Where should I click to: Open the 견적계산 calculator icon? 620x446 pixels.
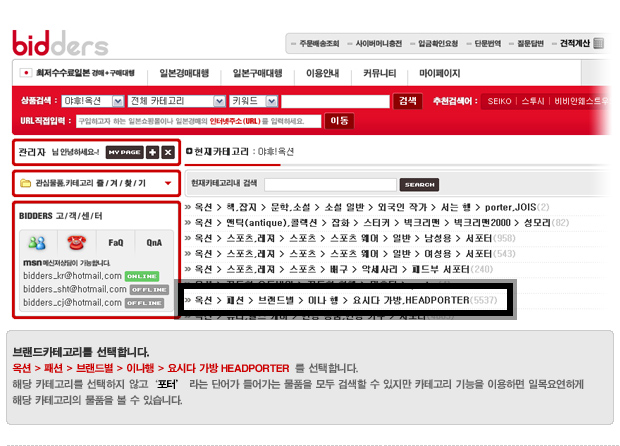coord(599,43)
